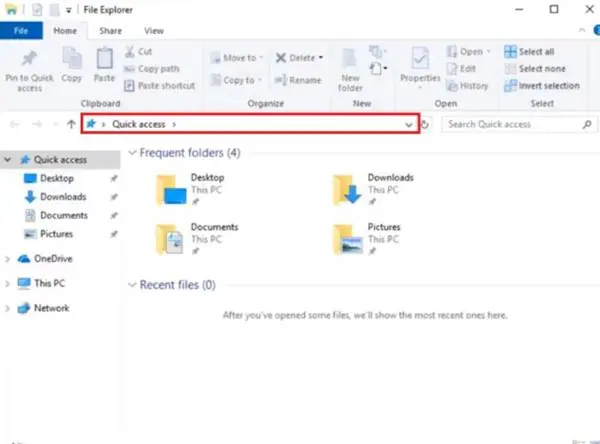This screenshot has width=600, height=444.
Task: Click the pin icon beside sidebar Desktop
Action: point(114,178)
